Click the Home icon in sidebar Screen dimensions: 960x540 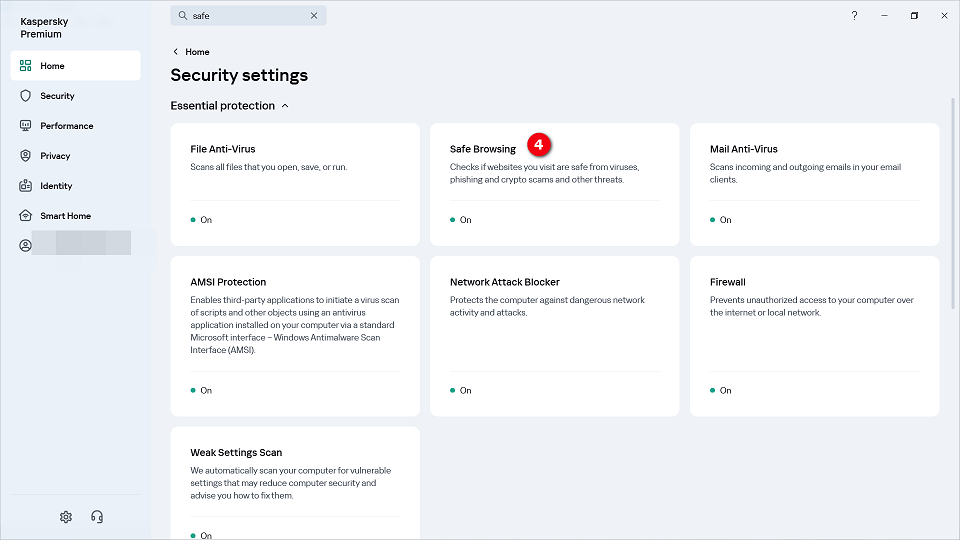[26, 66]
